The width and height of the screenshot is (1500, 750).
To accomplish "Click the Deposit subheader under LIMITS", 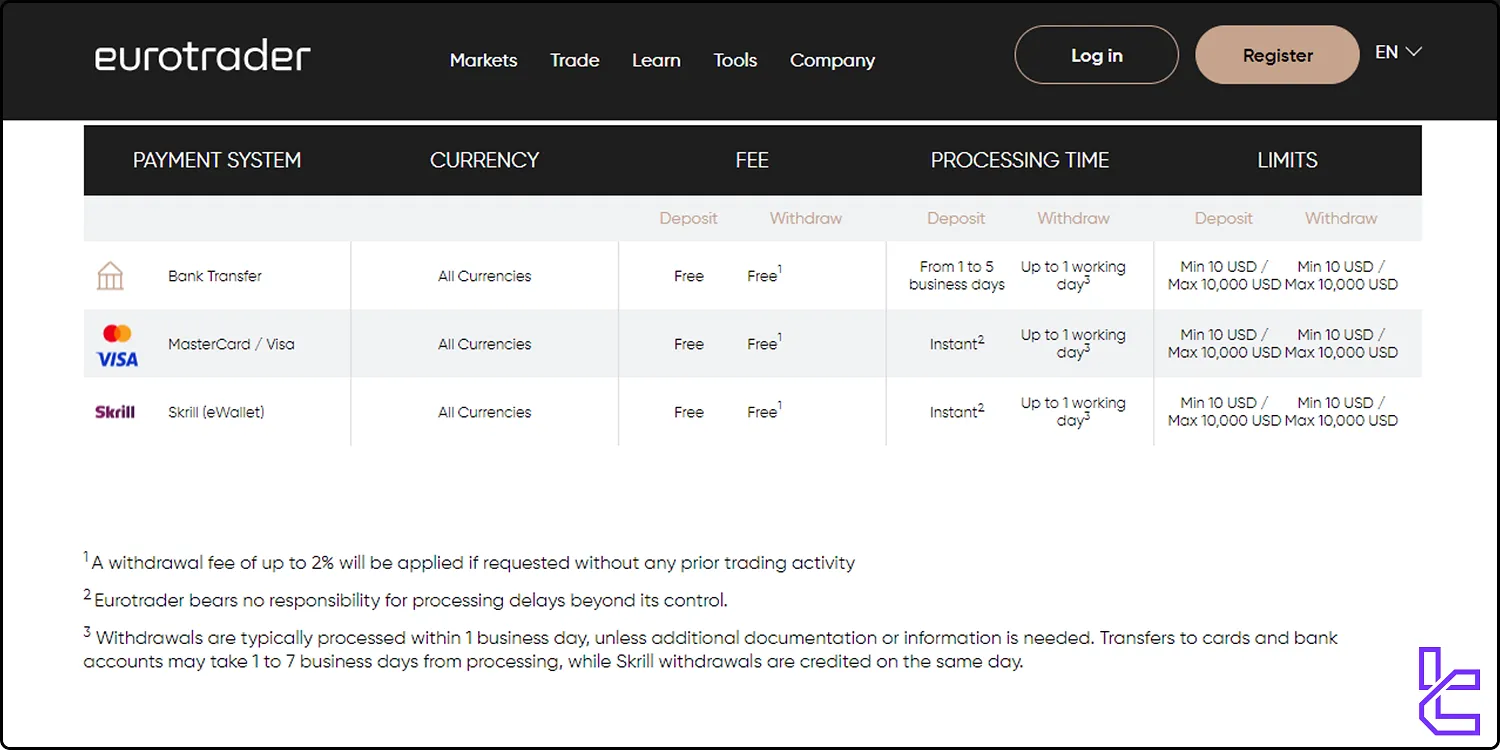I will pyautogui.click(x=1223, y=218).
